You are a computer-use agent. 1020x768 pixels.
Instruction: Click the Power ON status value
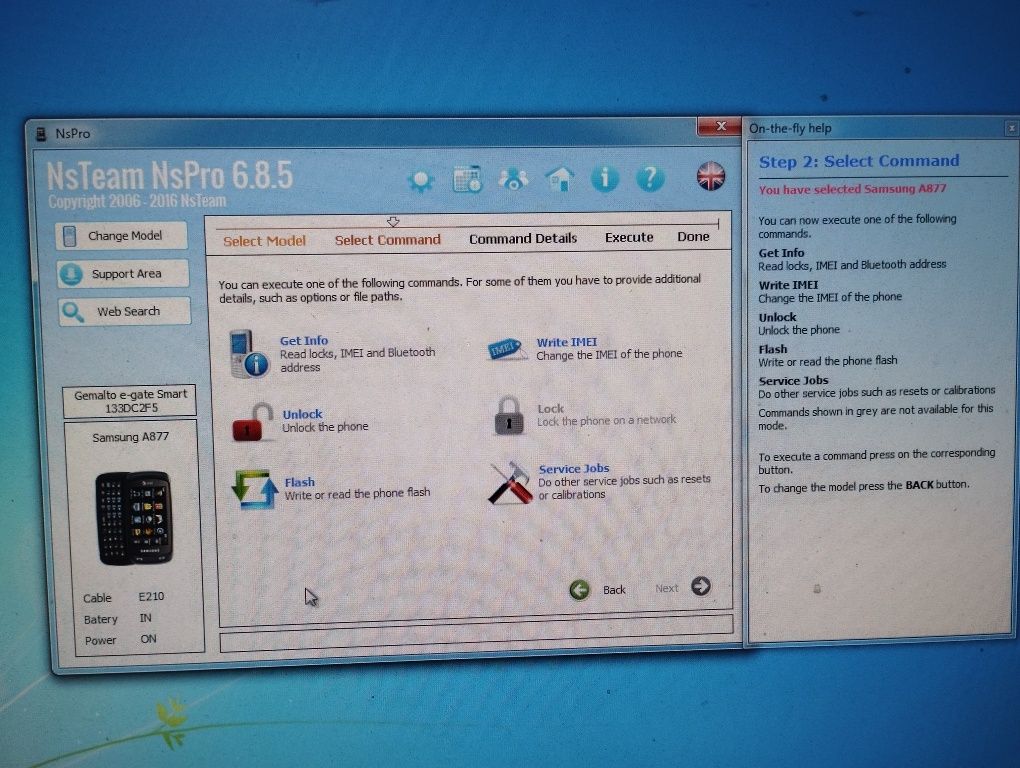coord(148,639)
